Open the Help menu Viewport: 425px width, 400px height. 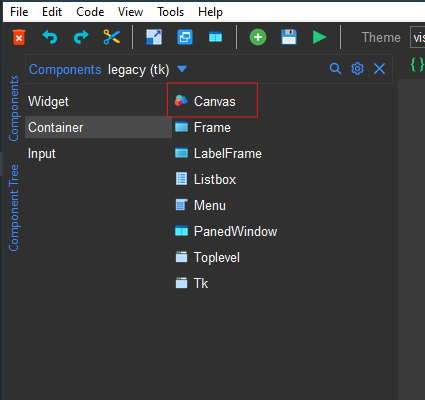click(210, 12)
